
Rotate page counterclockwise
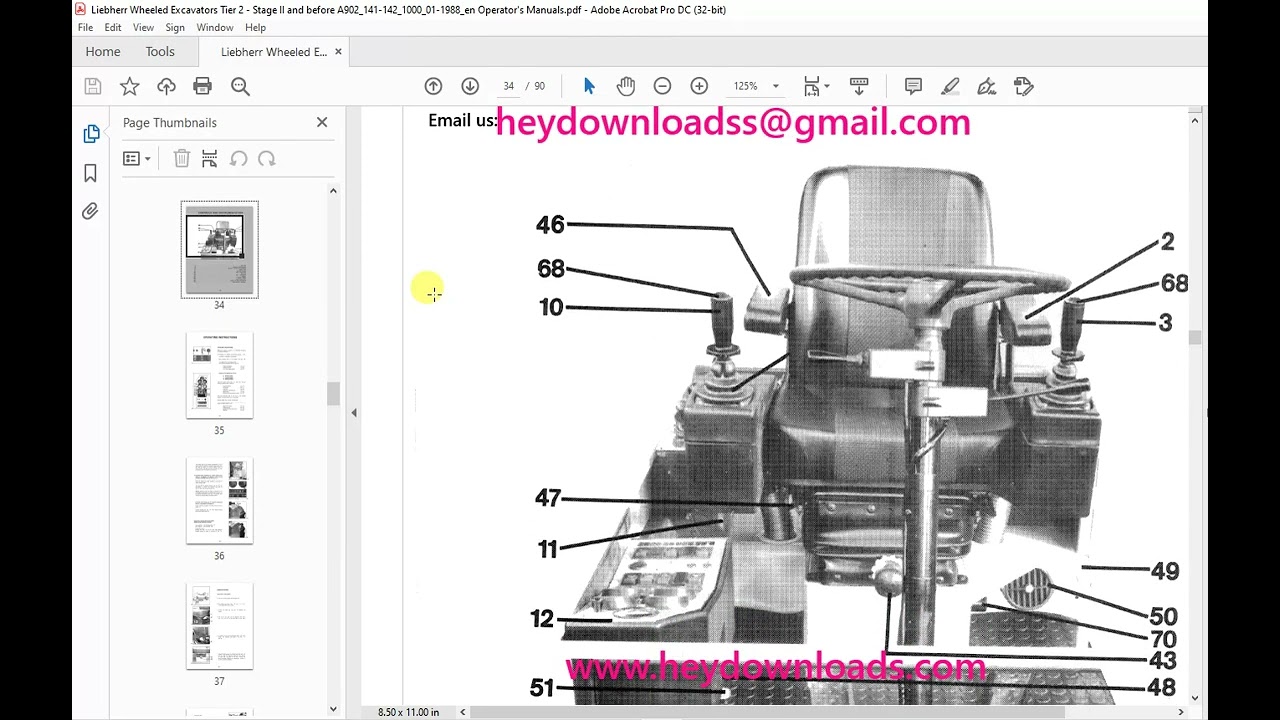point(238,158)
